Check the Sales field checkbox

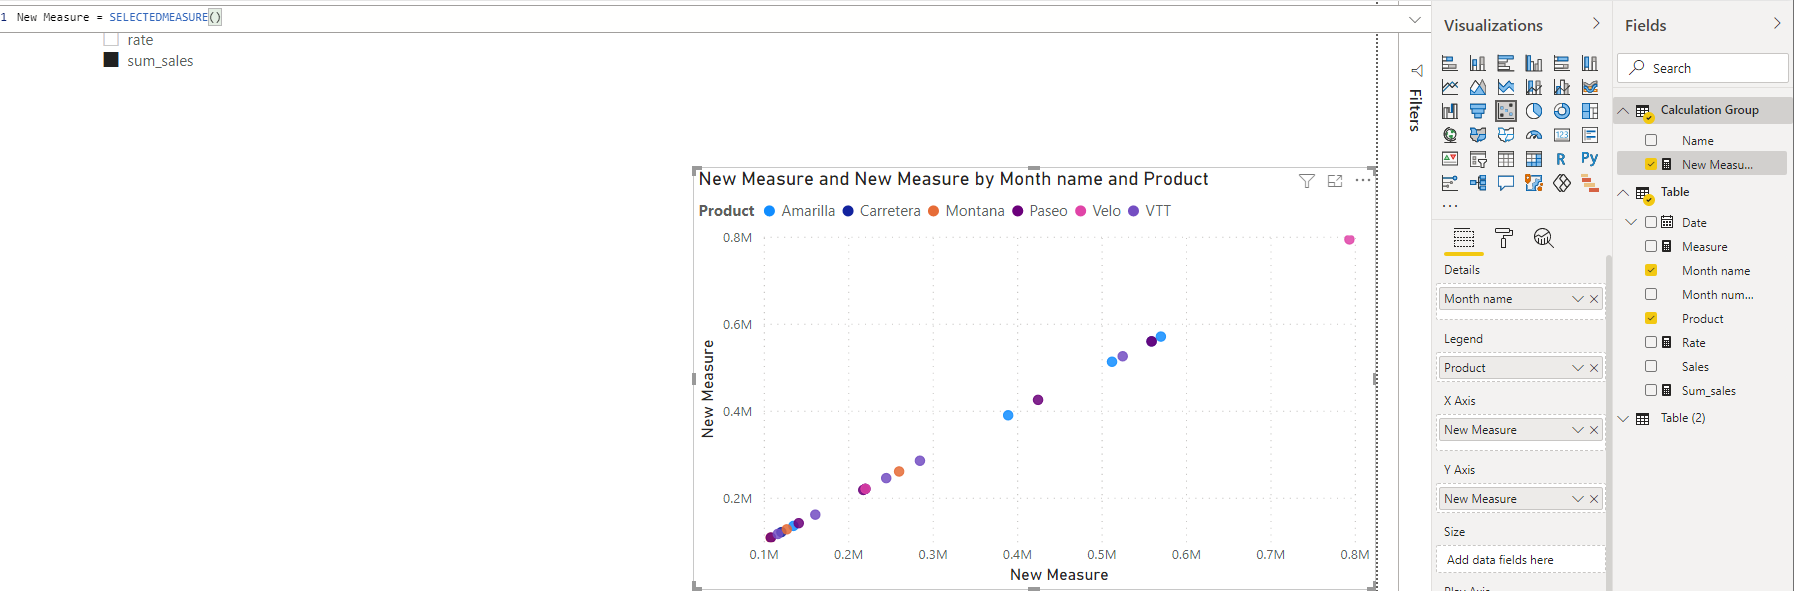click(1651, 366)
